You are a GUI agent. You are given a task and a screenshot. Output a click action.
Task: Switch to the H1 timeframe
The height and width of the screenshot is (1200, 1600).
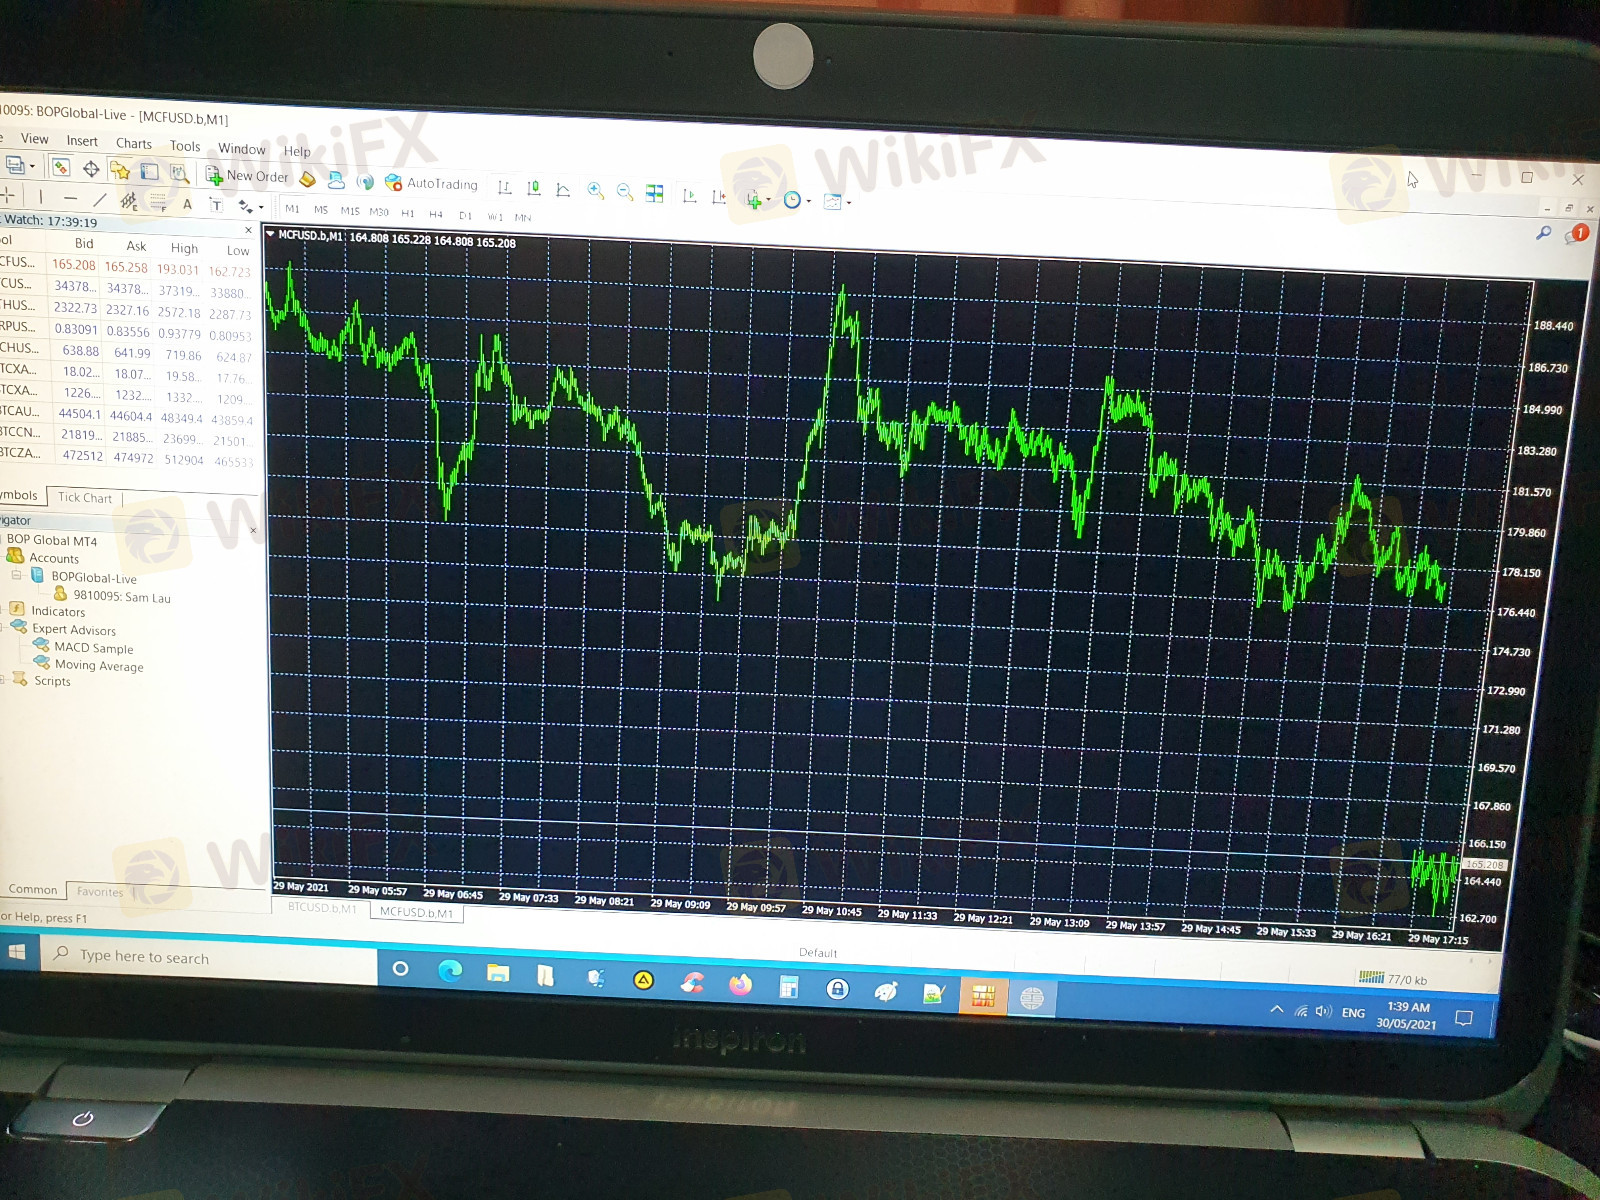click(408, 213)
